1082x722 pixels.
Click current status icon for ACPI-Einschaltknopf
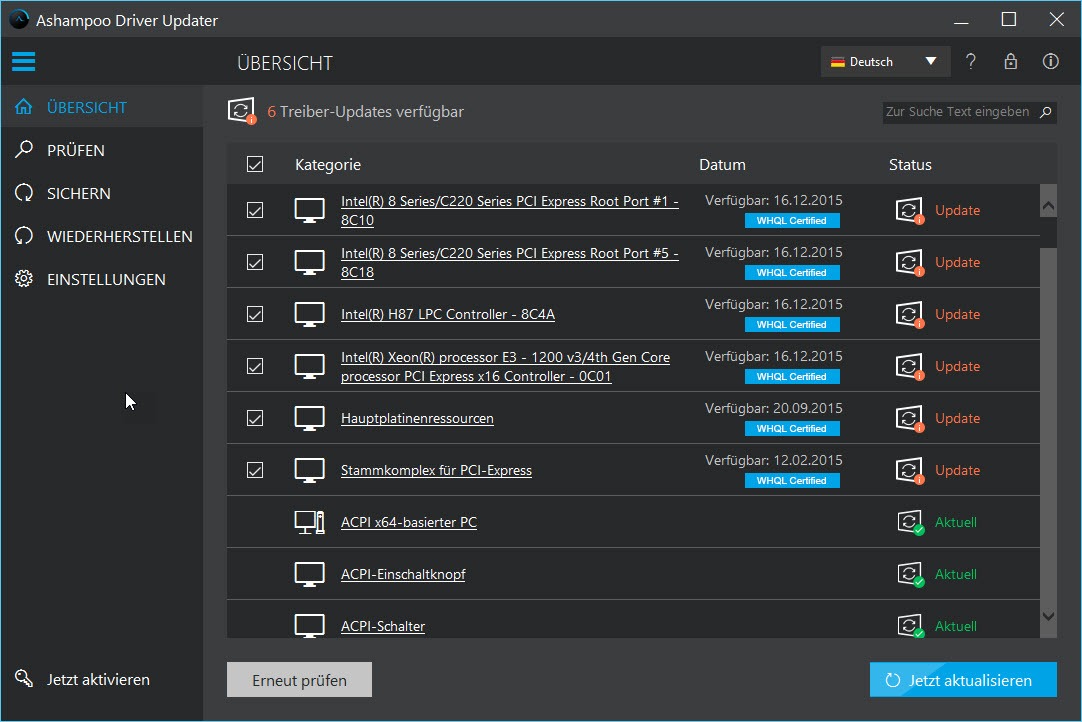coord(910,574)
